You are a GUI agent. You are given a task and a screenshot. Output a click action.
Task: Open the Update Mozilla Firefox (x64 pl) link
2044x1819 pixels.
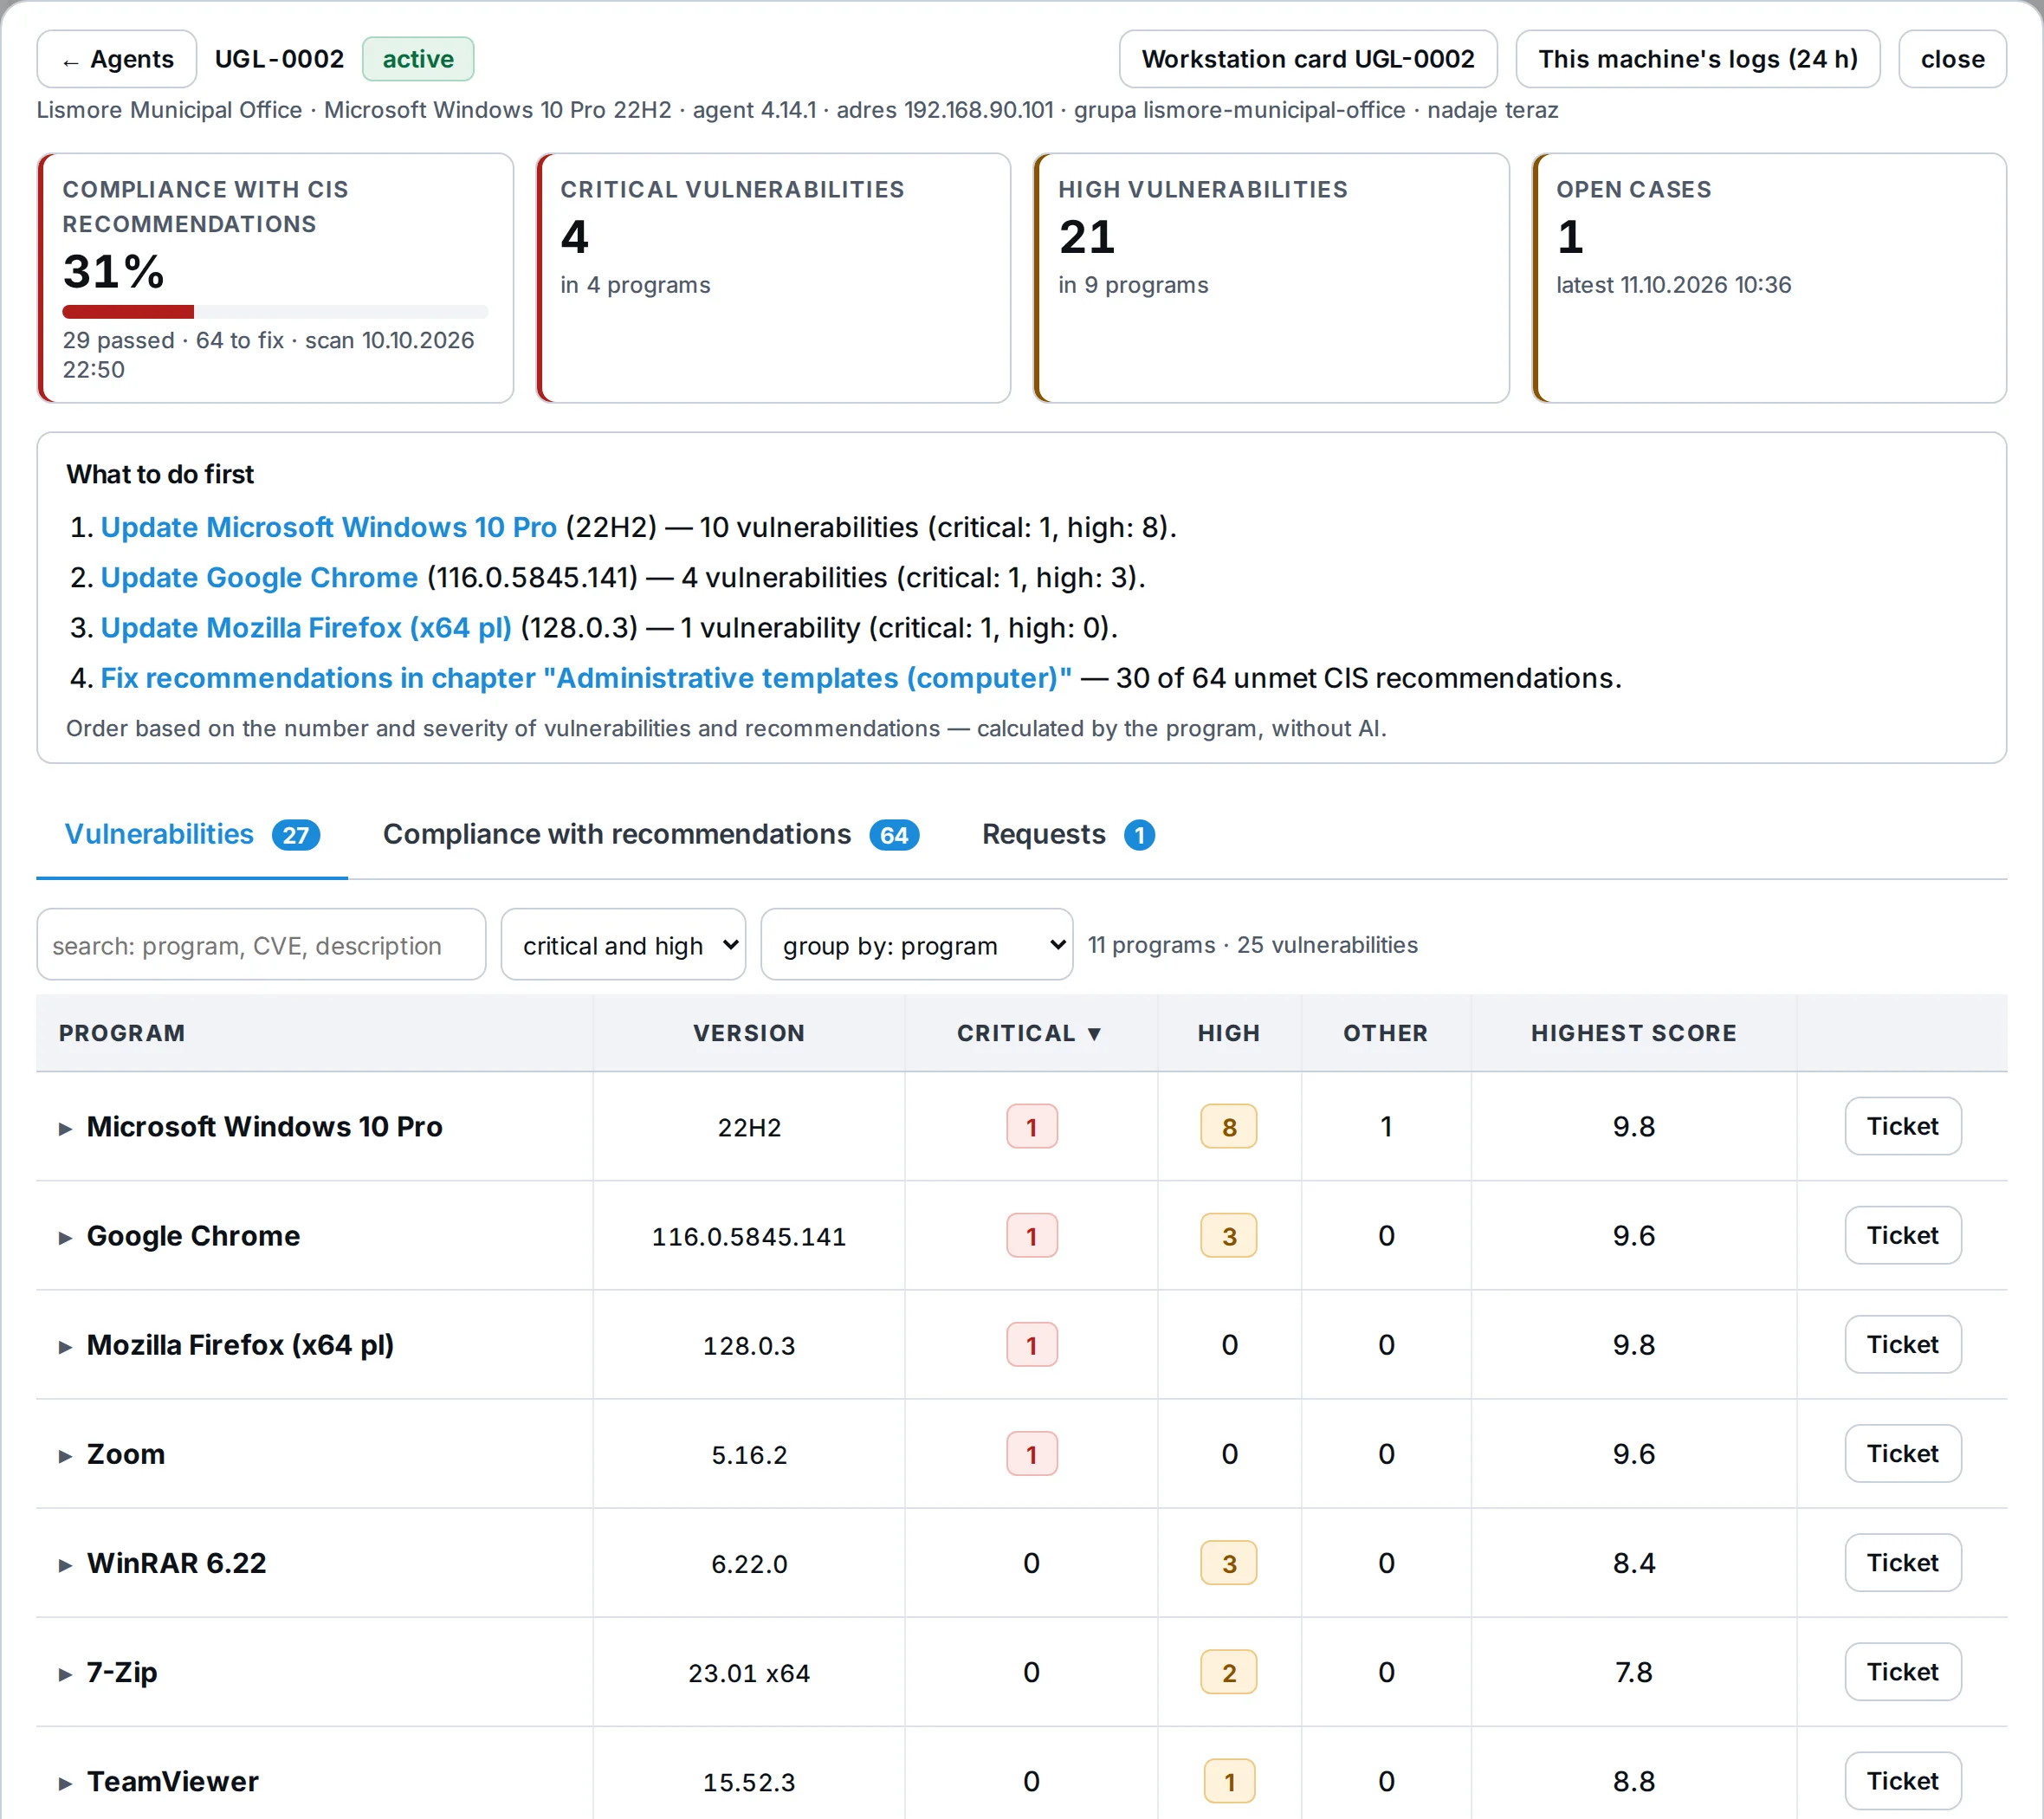[x=306, y=627]
